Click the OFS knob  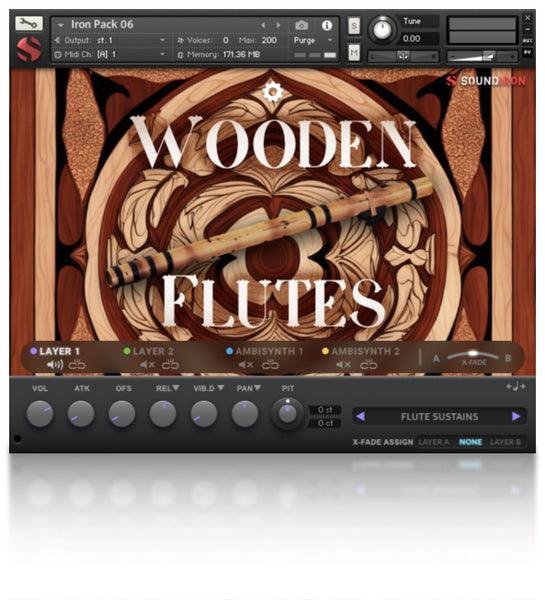(122, 414)
